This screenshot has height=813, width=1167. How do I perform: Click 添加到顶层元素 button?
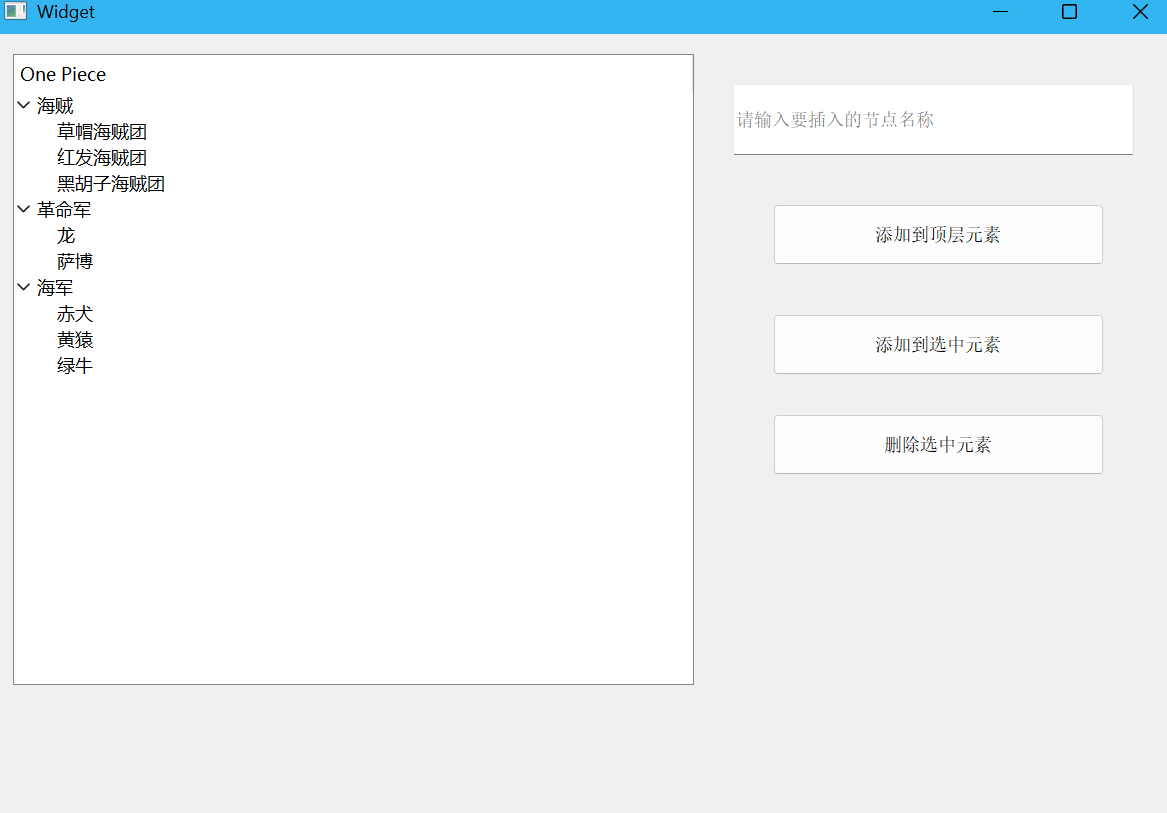point(938,235)
